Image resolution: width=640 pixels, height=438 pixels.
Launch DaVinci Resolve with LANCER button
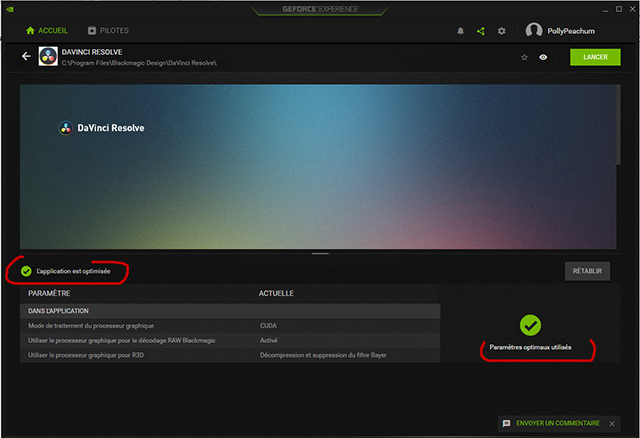point(595,57)
